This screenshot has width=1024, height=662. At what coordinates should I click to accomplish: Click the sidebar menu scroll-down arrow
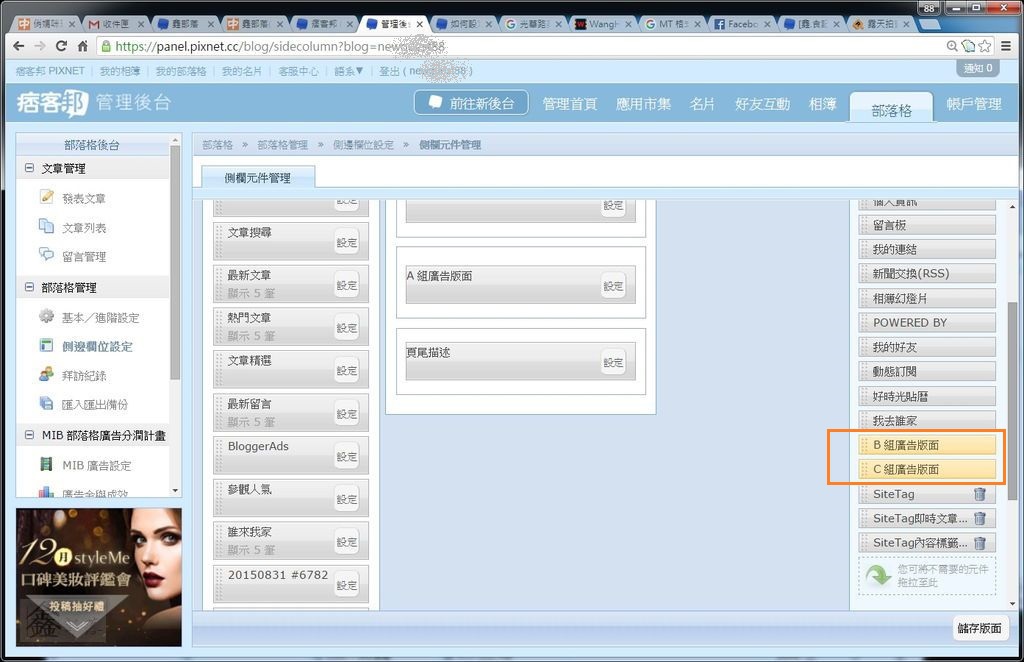[175, 490]
